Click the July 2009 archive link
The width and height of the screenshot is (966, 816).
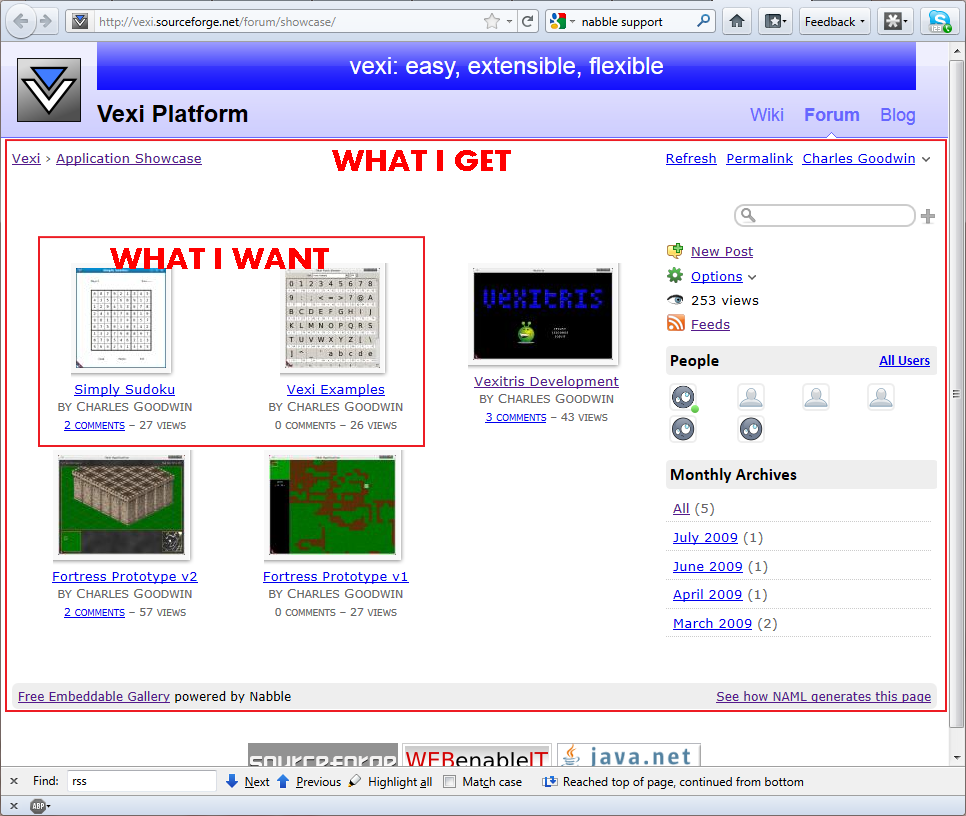705,537
